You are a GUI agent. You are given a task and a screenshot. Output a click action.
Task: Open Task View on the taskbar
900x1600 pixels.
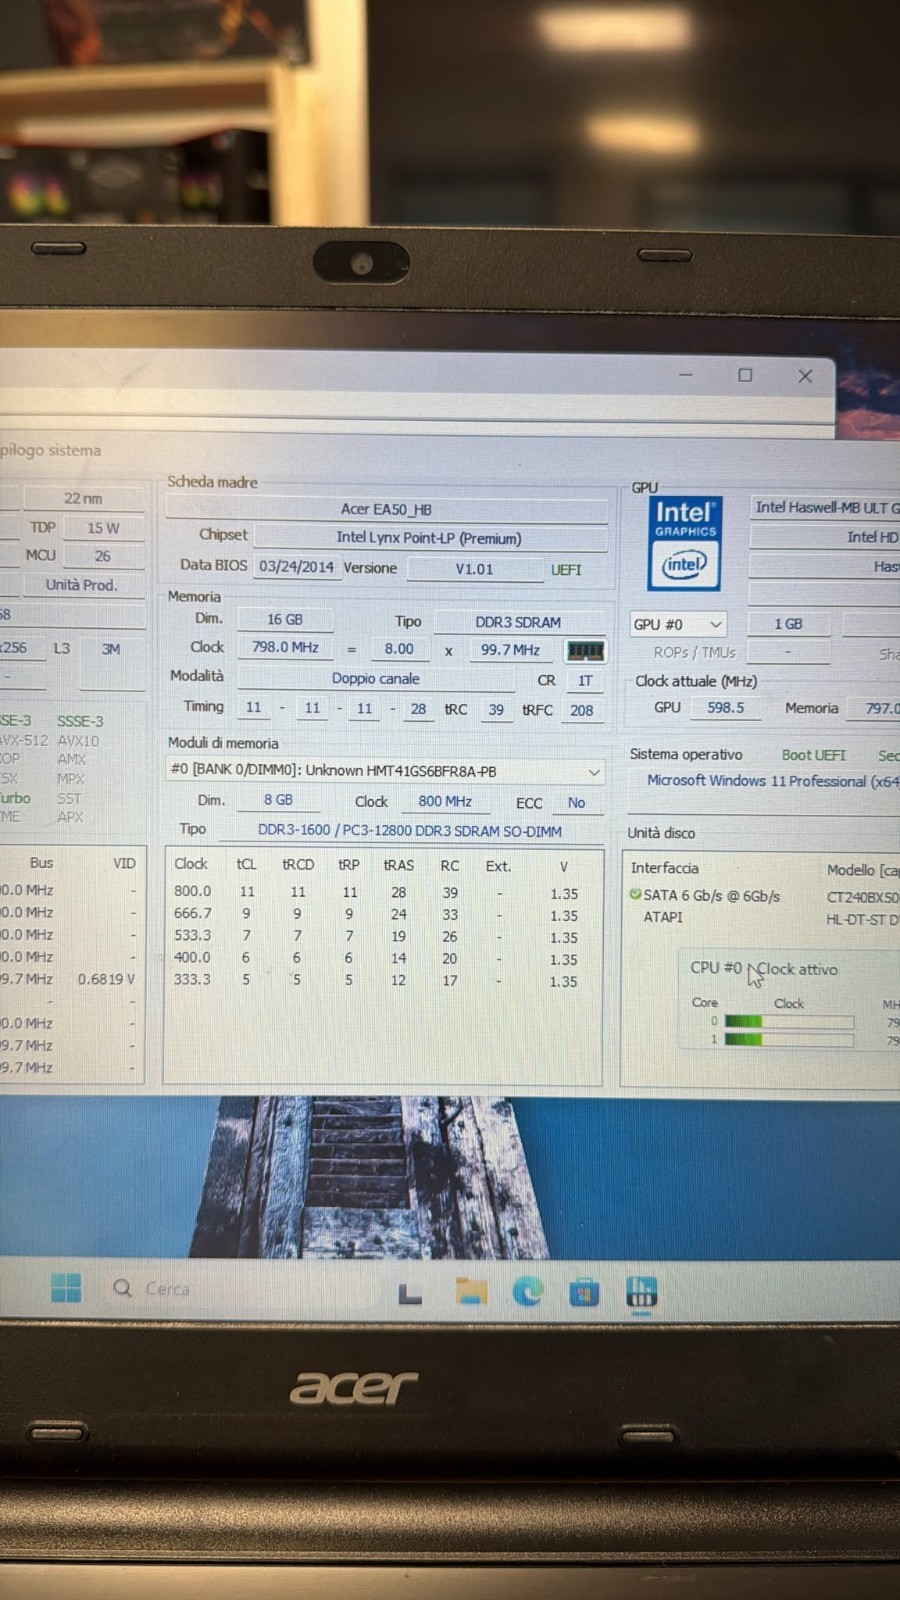coord(410,1295)
